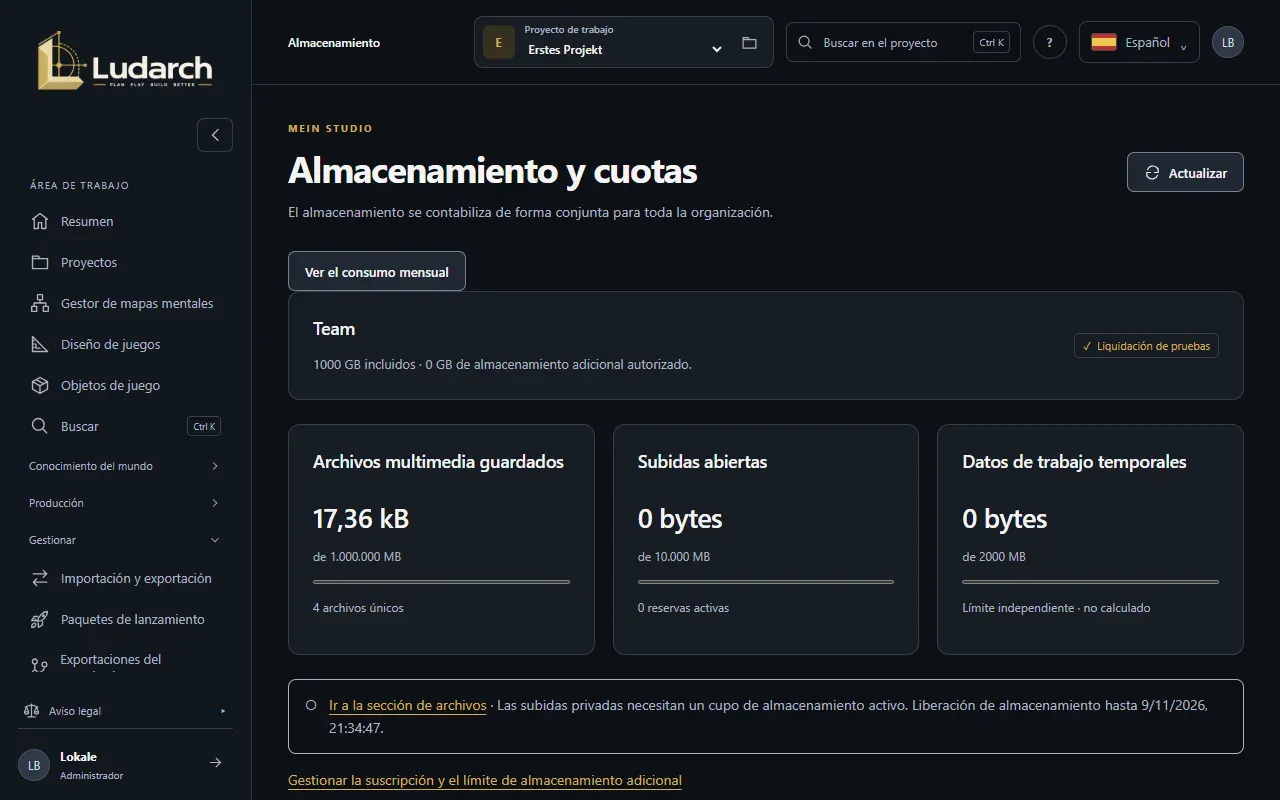The image size is (1280, 800).
Task: Click the Aviso legal scales icon
Action: (31, 711)
